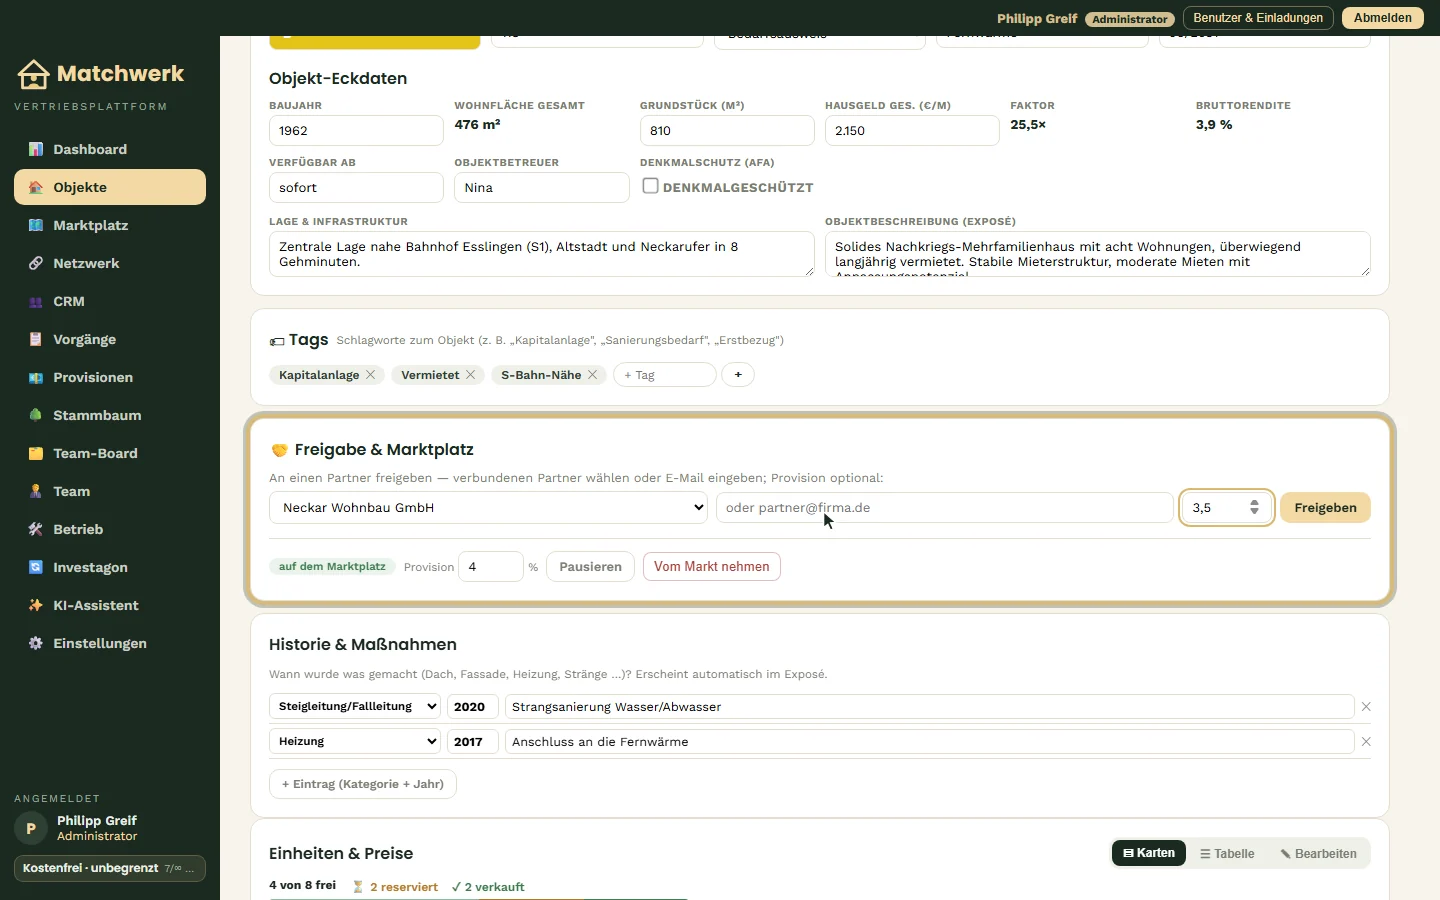The width and height of the screenshot is (1440, 900).
Task: Click the CRM people icon
Action: 36,301
